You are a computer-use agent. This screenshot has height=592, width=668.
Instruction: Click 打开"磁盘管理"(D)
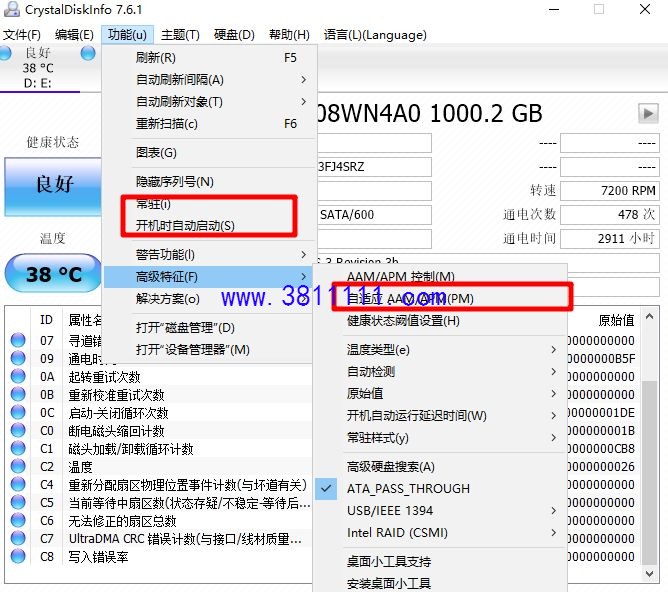210,328
